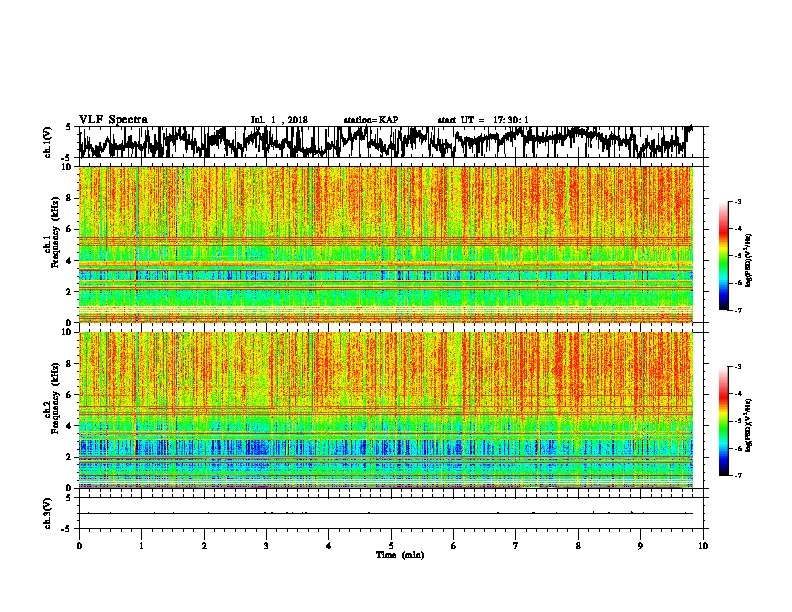Click the ch.1 colorbar log(PSD) label
792x612 pixels.
click(748, 261)
